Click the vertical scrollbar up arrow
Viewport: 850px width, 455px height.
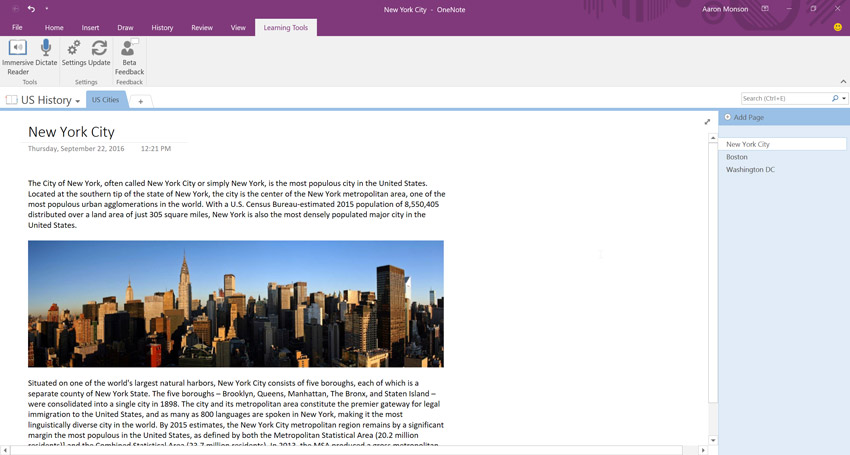point(713,138)
